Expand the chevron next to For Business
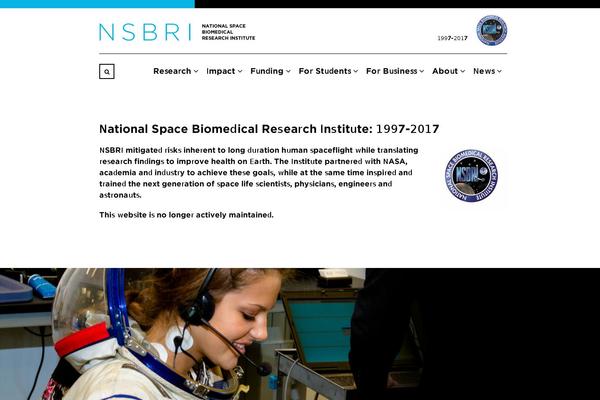 [x=422, y=72]
